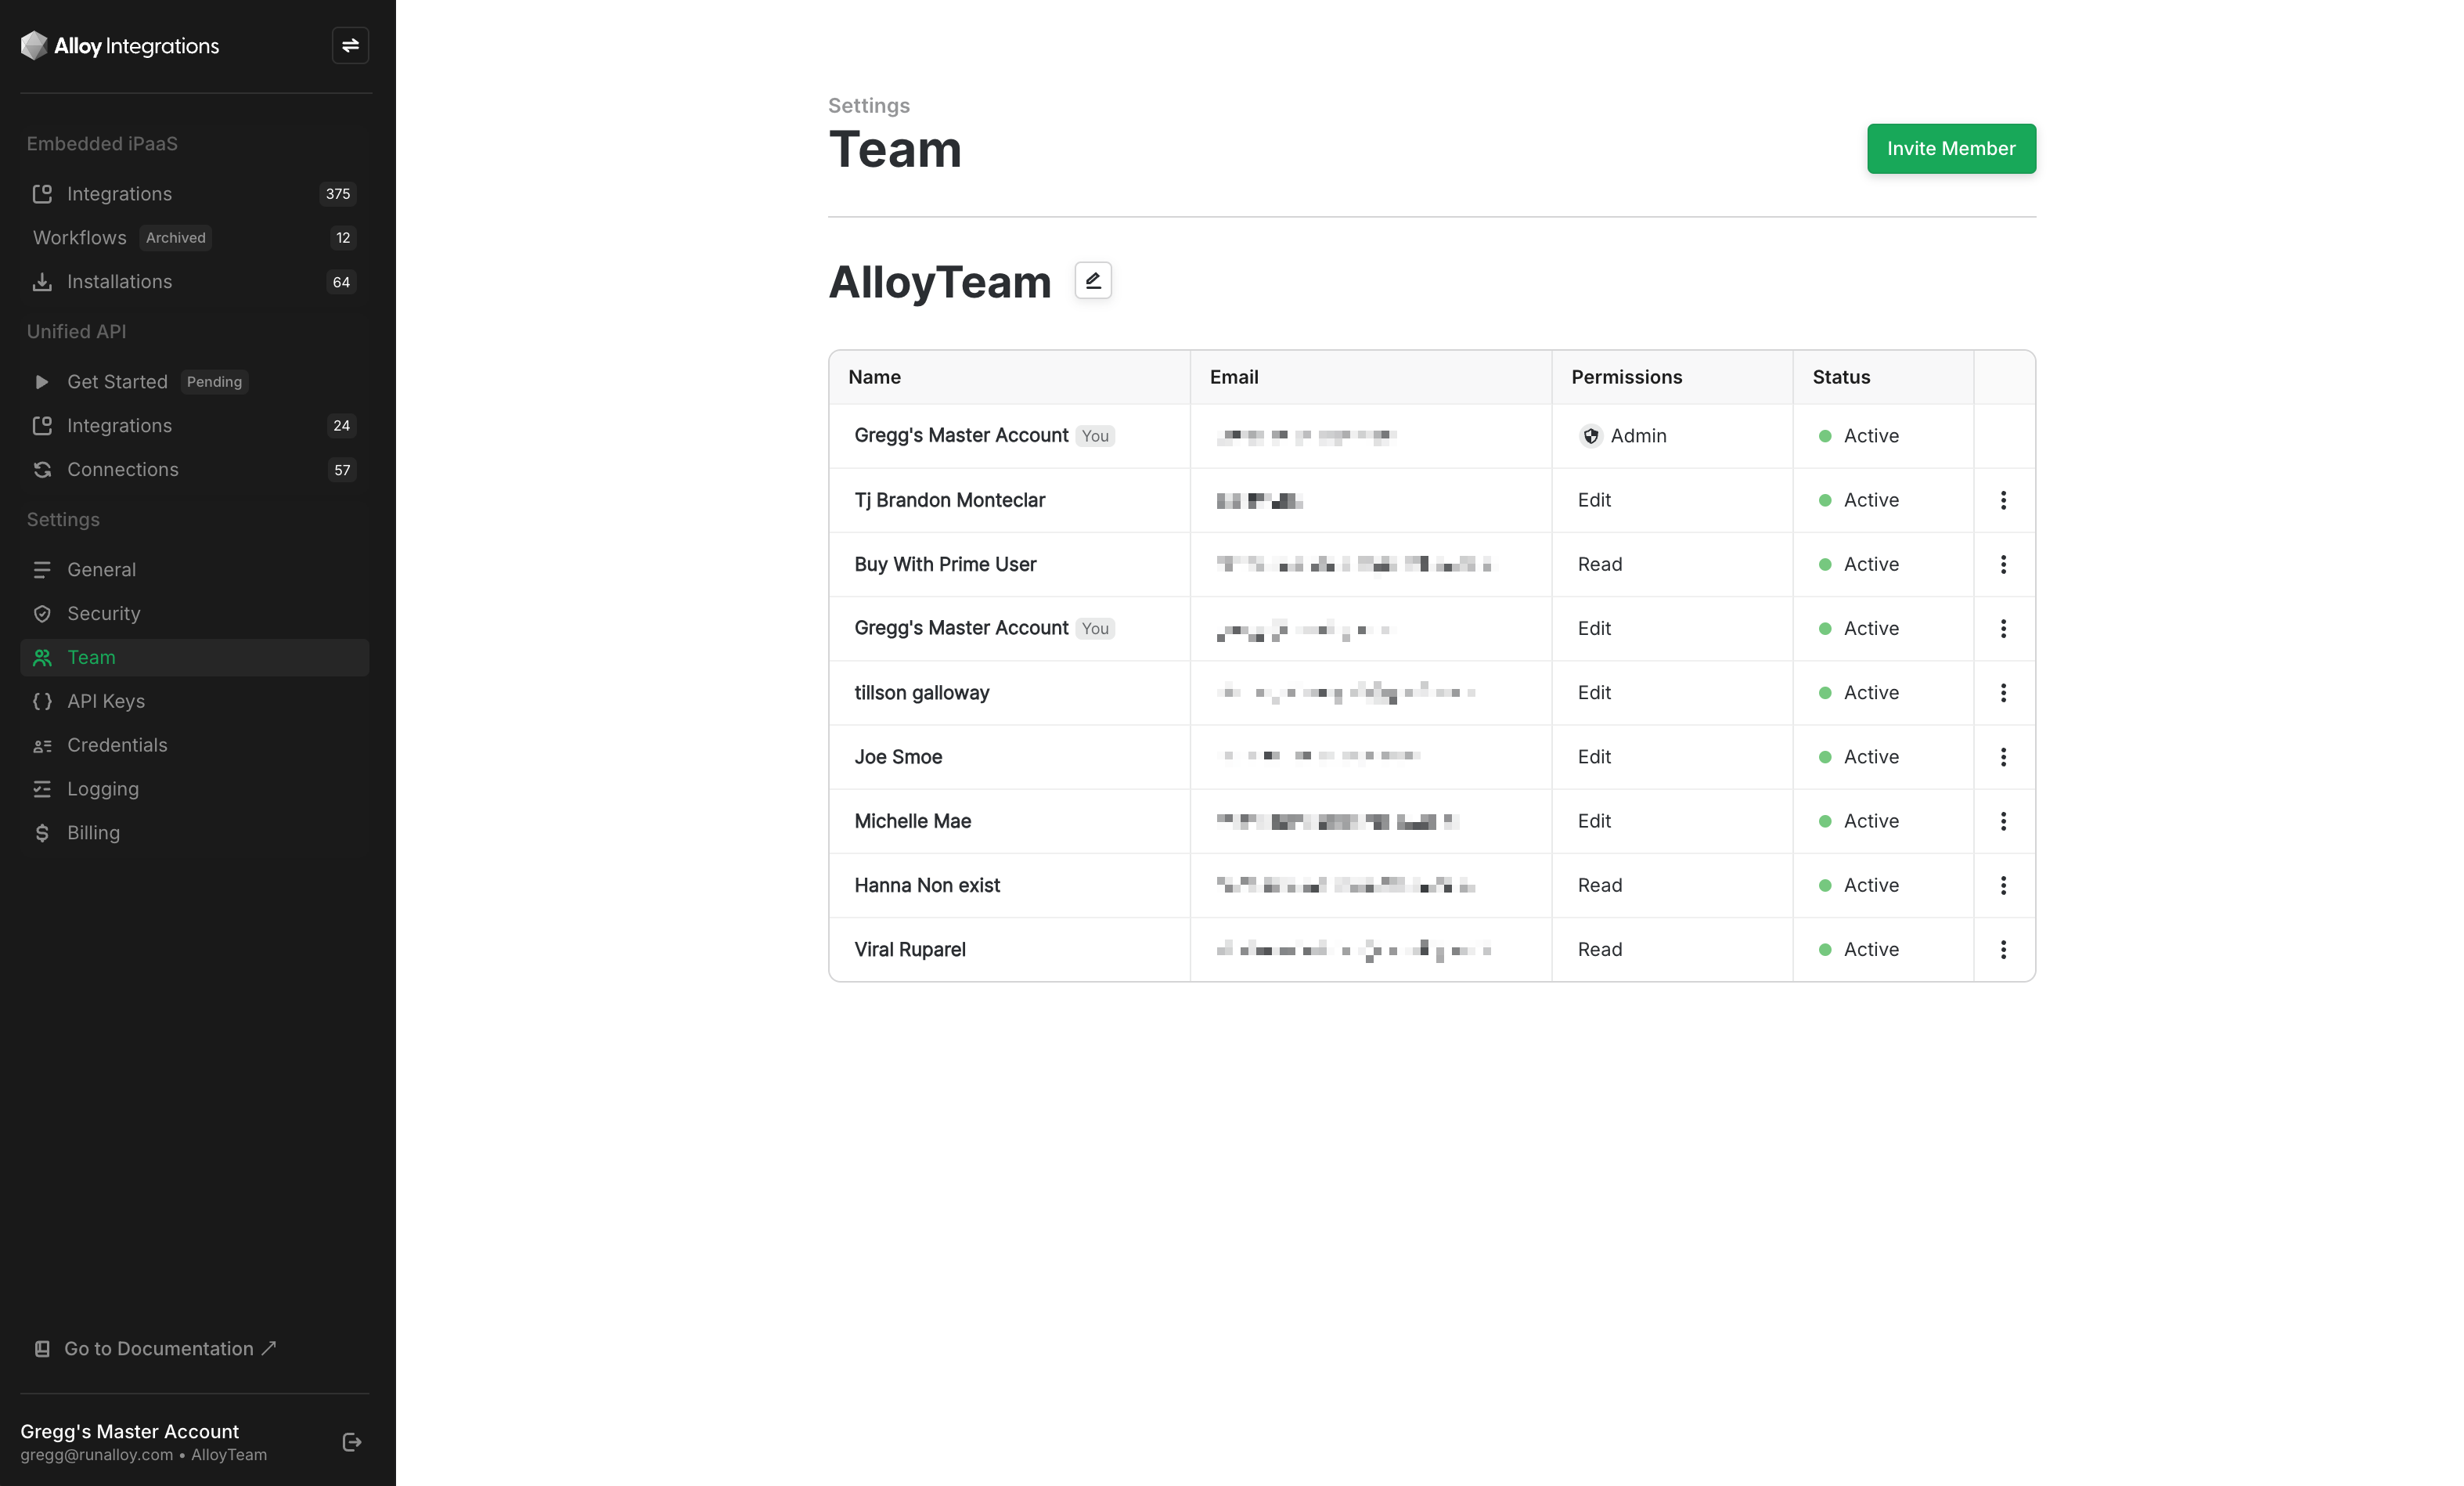
Task: Open actions menu for Michelle Mae
Action: point(2003,821)
